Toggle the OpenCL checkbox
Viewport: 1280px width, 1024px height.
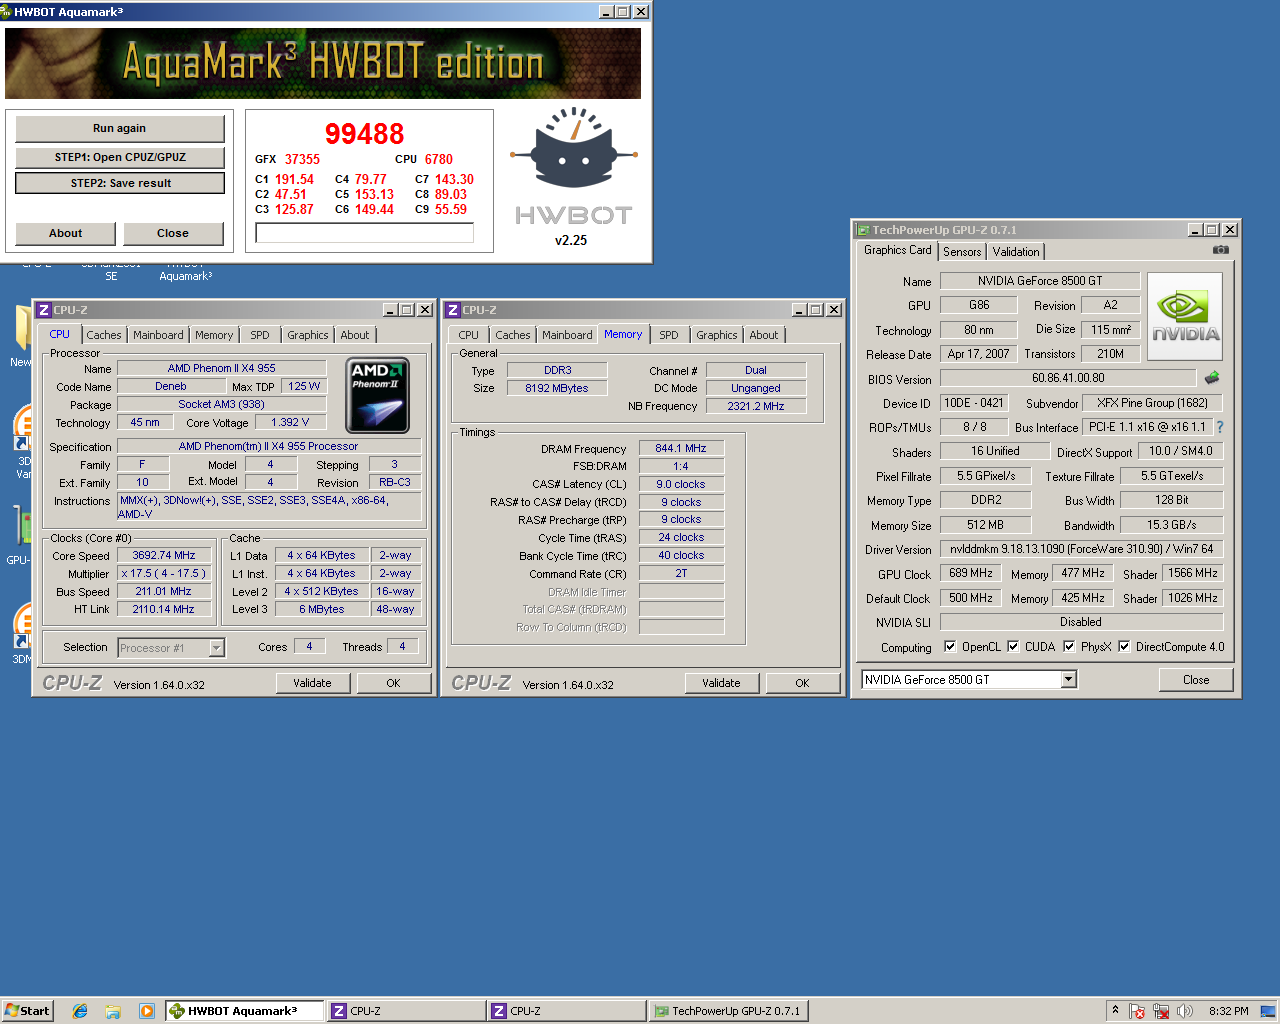(x=950, y=646)
